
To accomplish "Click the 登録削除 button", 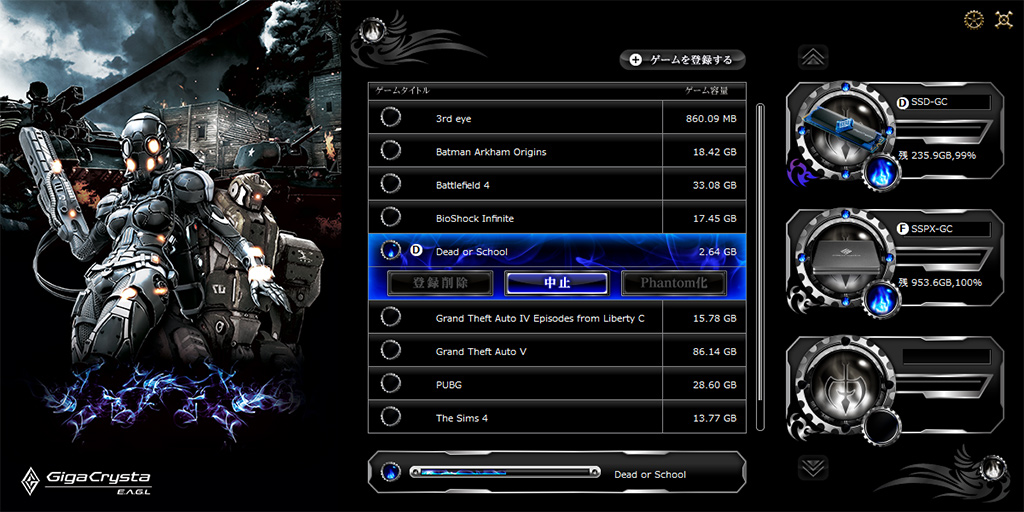I will point(440,283).
